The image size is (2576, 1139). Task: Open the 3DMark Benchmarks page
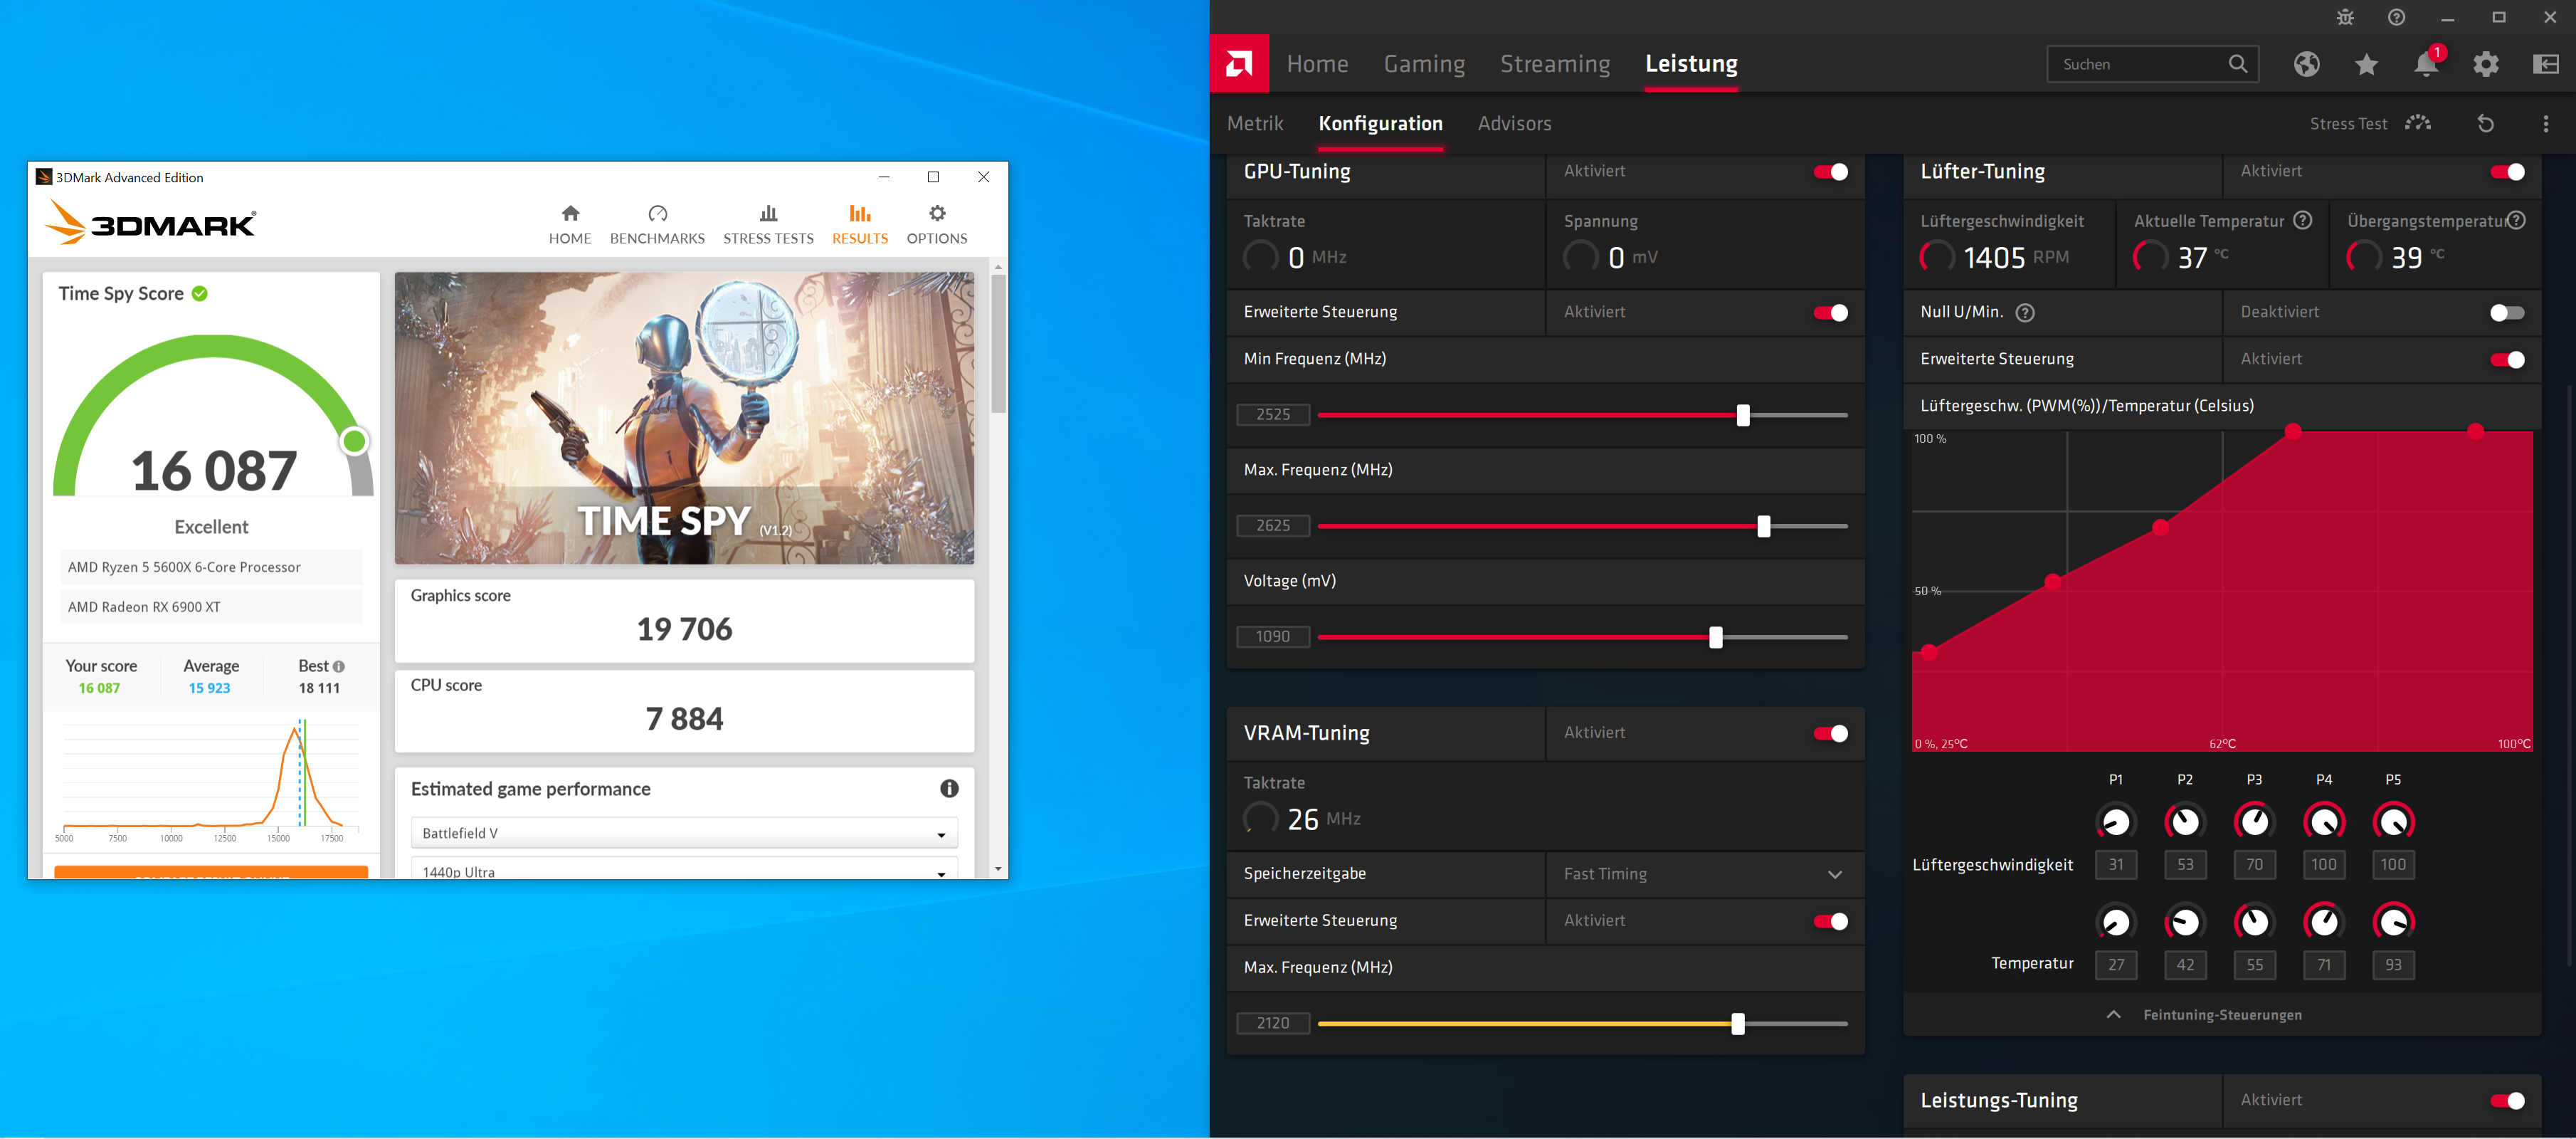(x=657, y=223)
